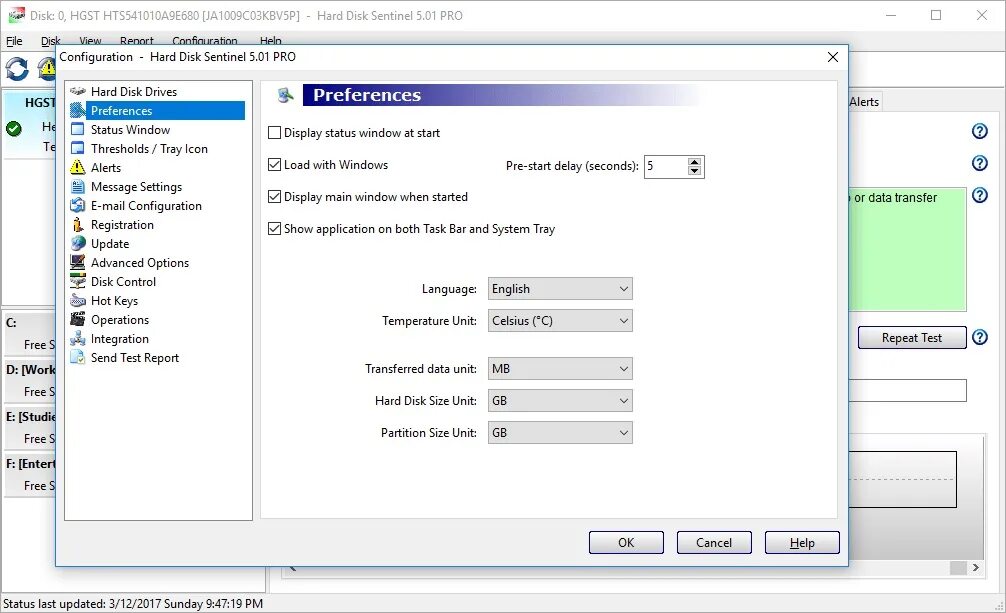1006x613 pixels.
Task: Click the Update globe icon
Action: [x=78, y=243]
